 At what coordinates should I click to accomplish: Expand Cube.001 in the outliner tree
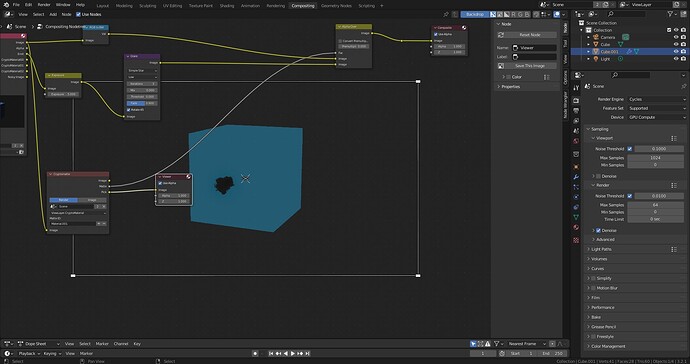tap(589, 51)
